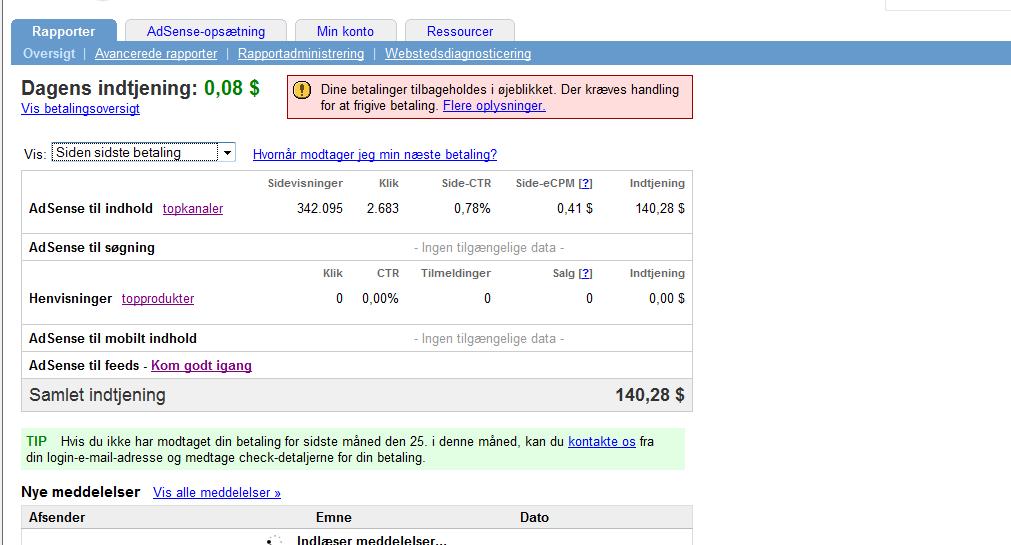Viewport: 1011px width, 545px height.
Task: Open the Side-eCPM help question mark
Action: point(586,183)
